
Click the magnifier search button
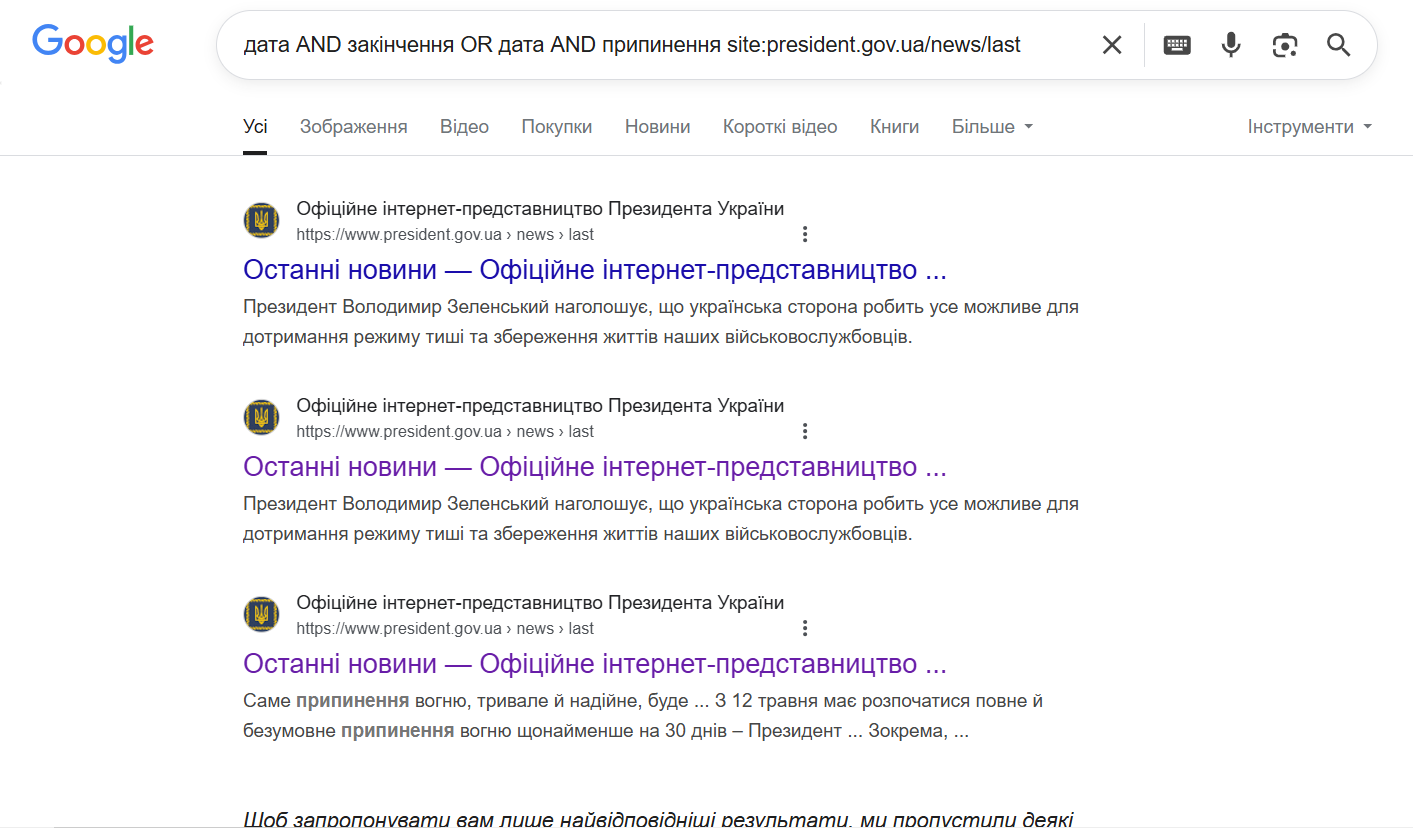(1338, 45)
